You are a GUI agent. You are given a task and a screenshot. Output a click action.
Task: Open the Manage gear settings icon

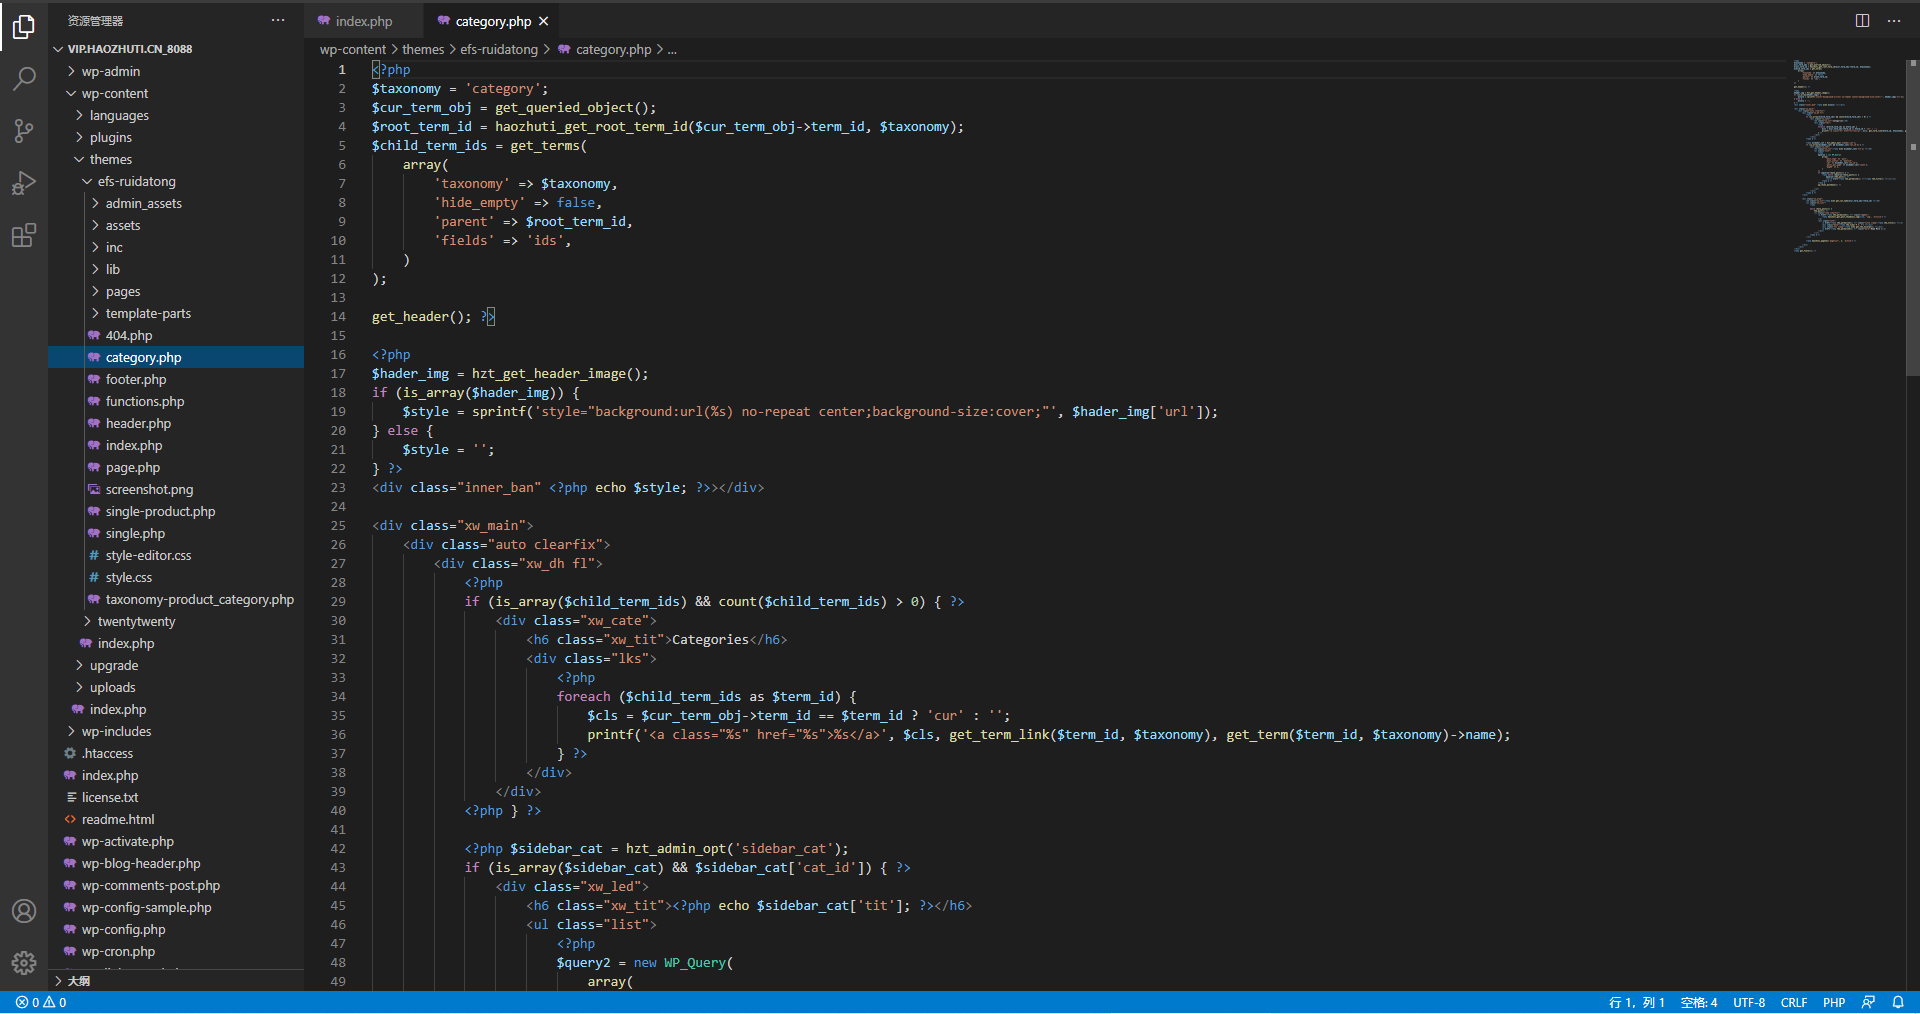pos(24,962)
